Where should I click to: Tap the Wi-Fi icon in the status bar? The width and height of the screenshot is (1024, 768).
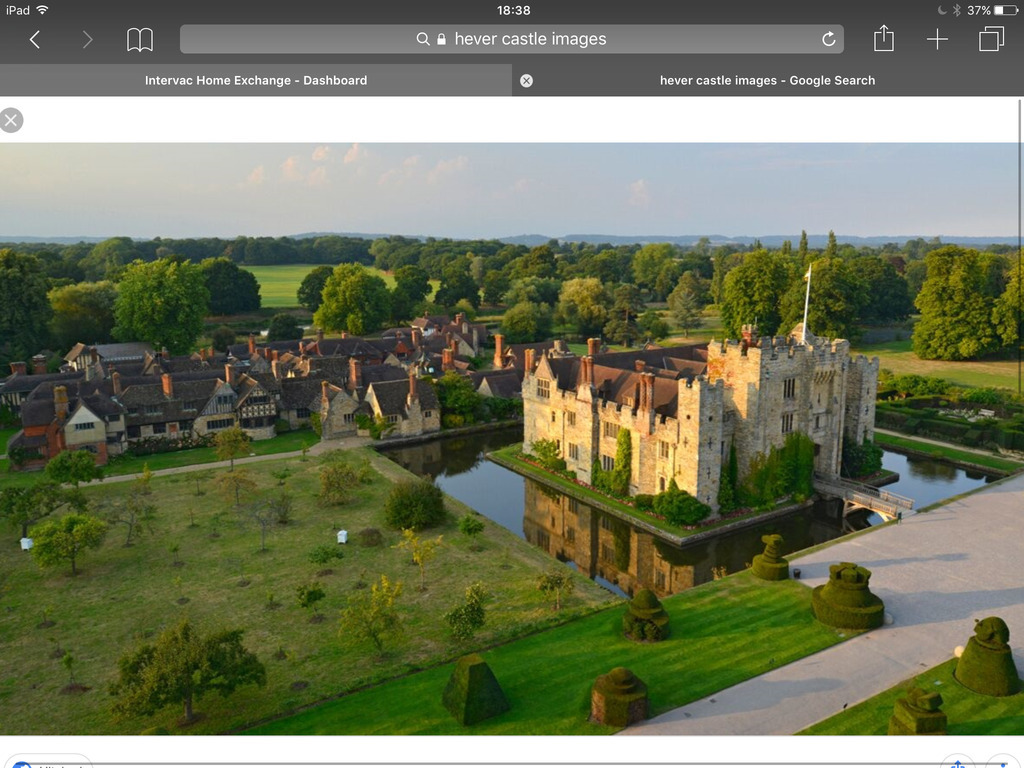42,10
